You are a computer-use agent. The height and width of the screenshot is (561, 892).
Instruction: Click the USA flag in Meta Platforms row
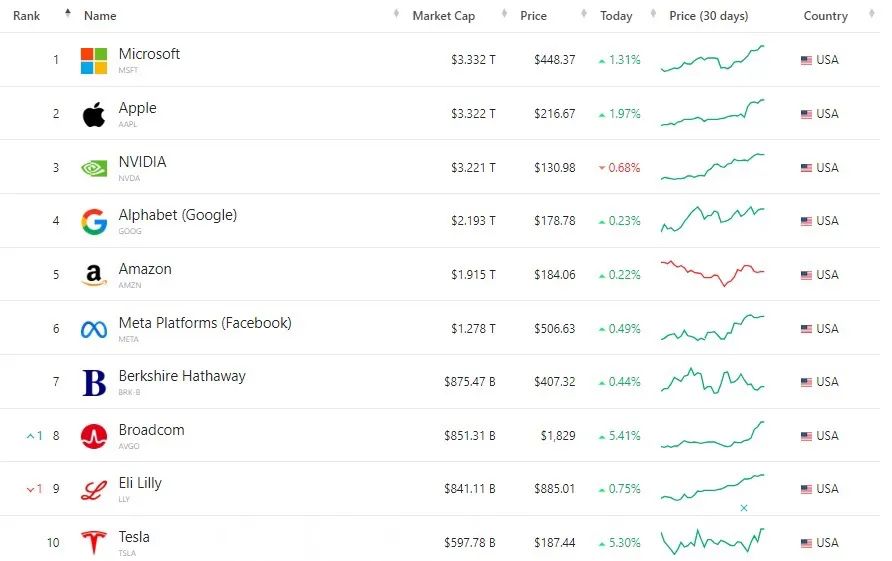tap(806, 329)
